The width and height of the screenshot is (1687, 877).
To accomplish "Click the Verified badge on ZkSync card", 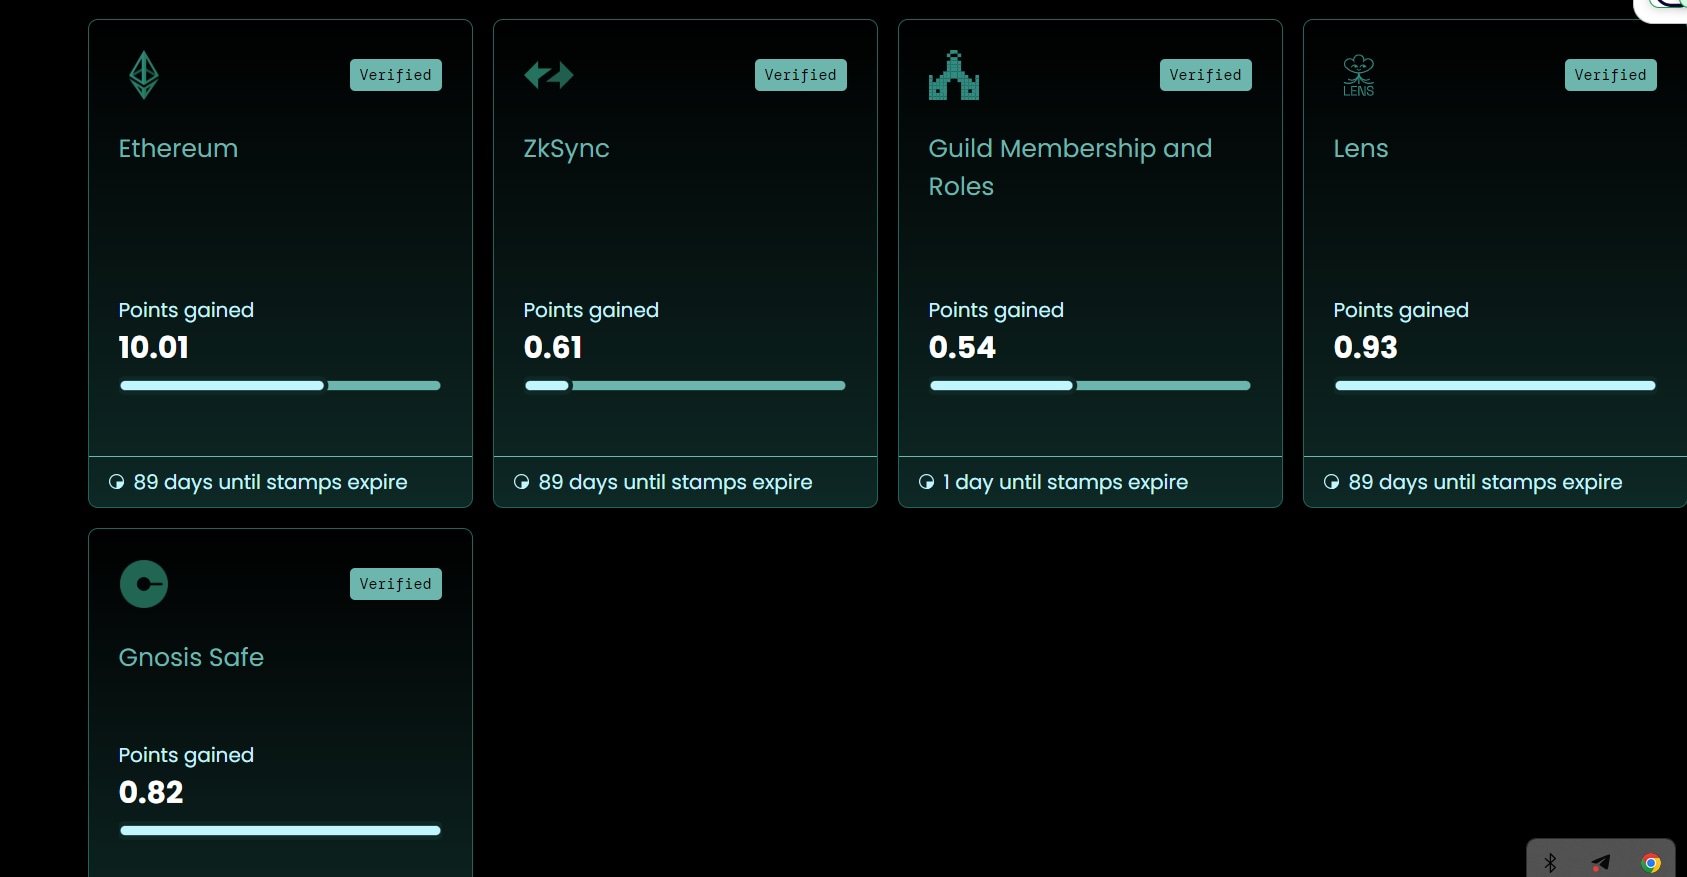I will [x=801, y=75].
